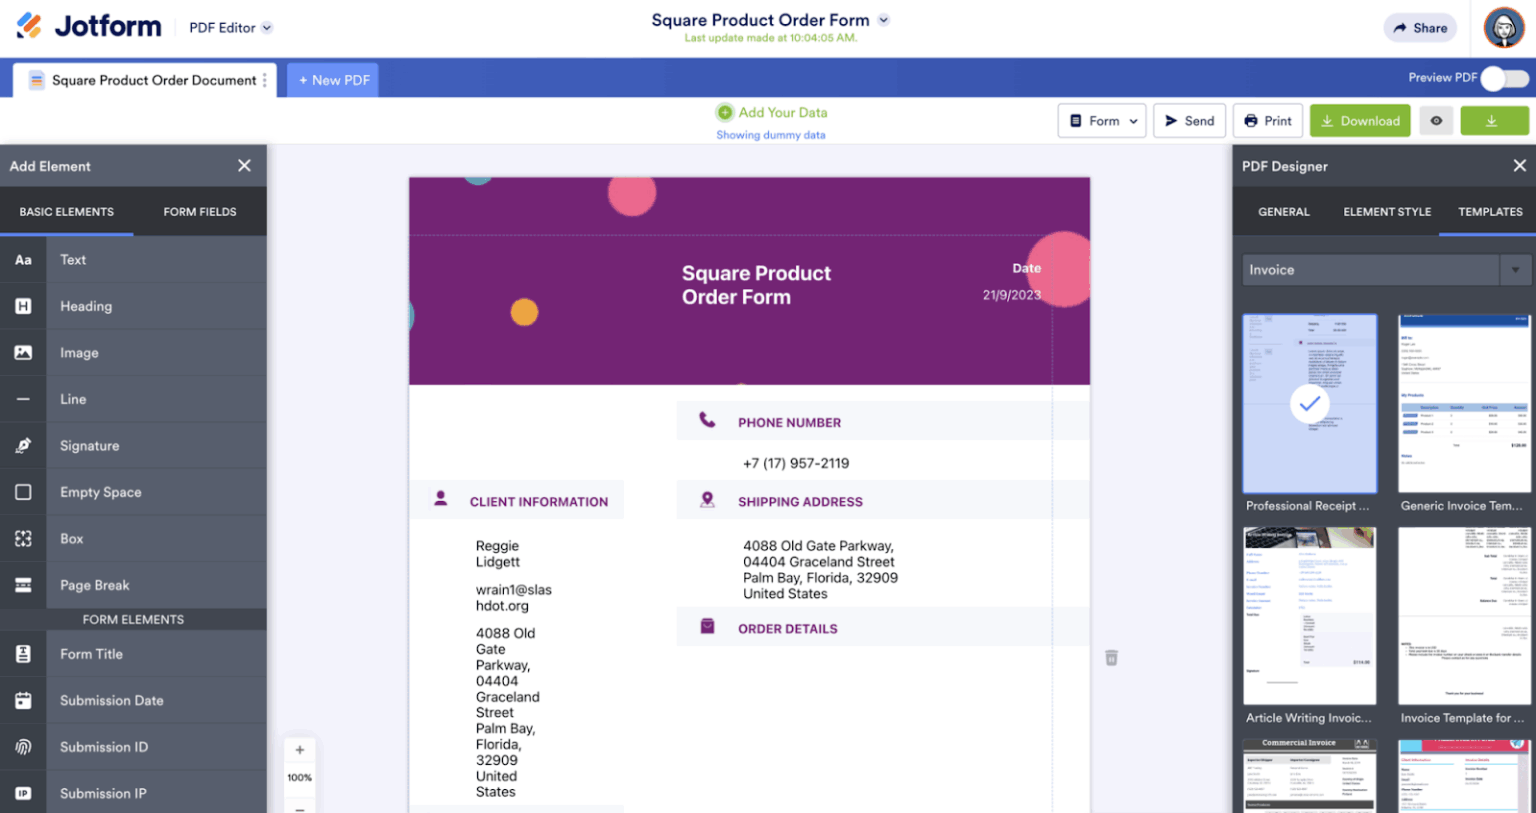Insert an Image element
The height and width of the screenshot is (813, 1536).
(79, 352)
